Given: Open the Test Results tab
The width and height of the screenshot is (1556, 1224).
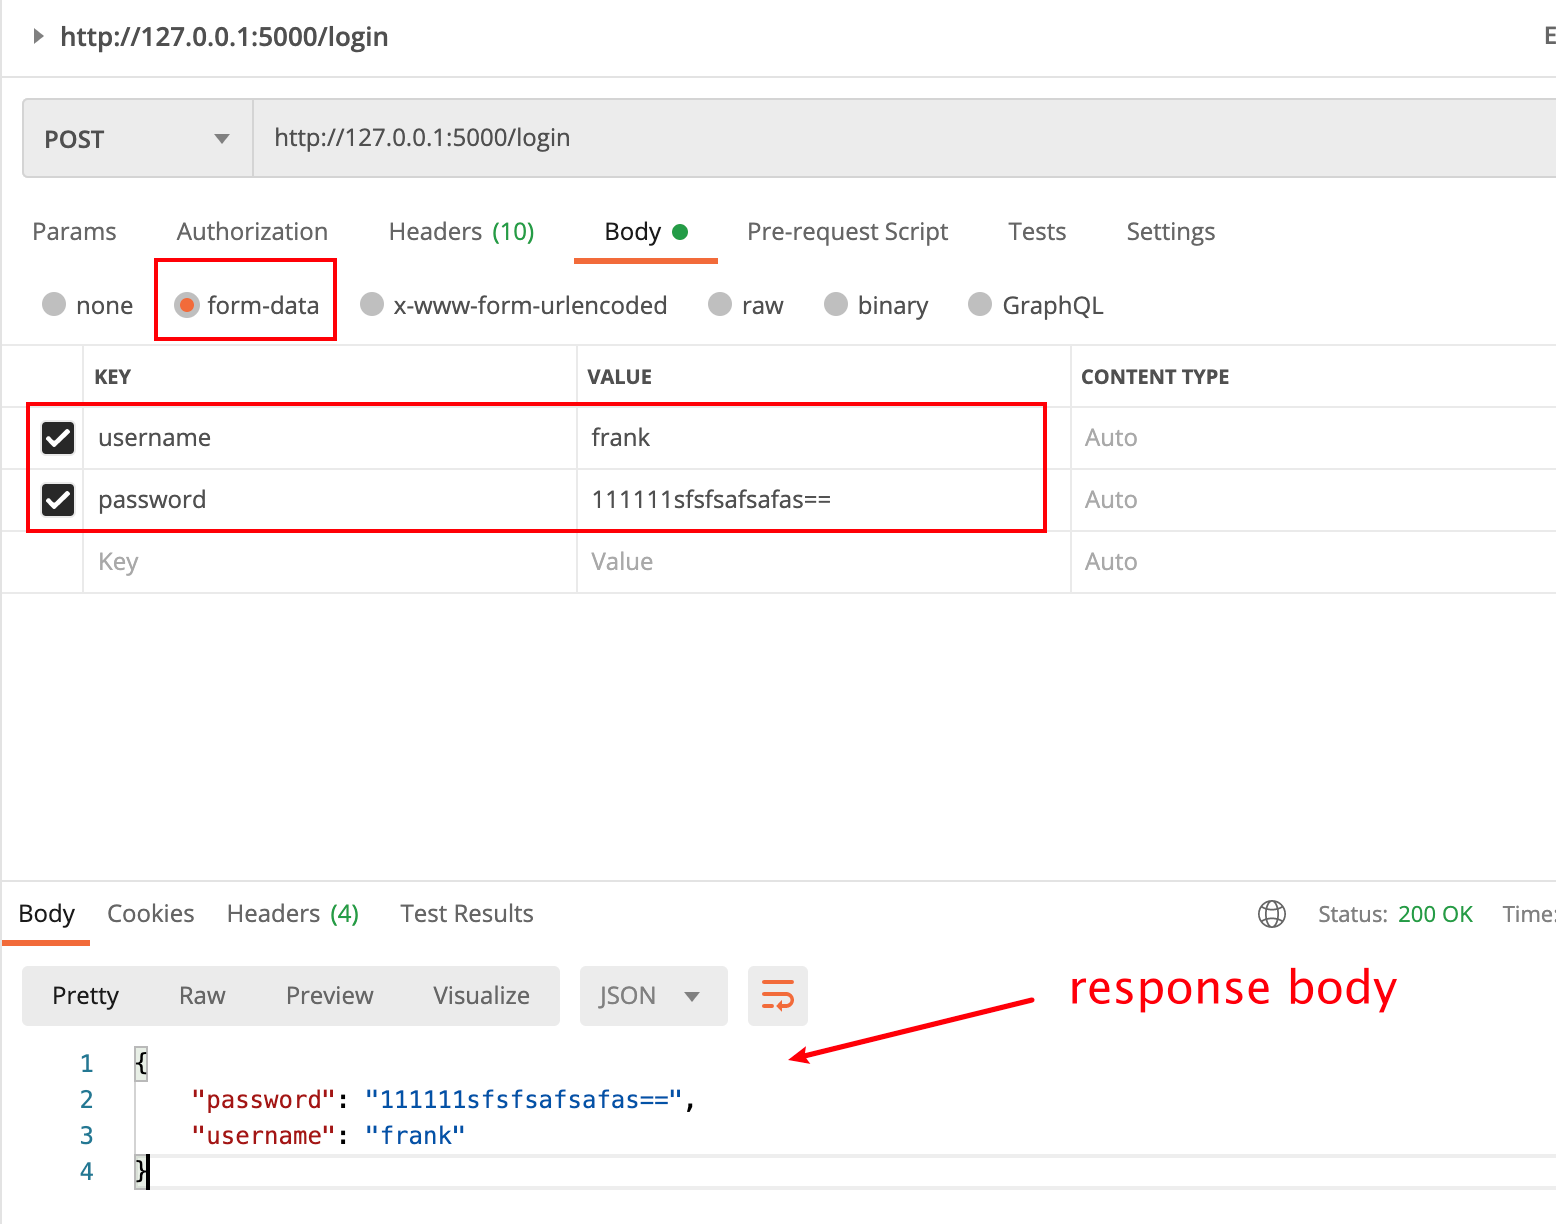Looking at the screenshot, I should coord(466,913).
